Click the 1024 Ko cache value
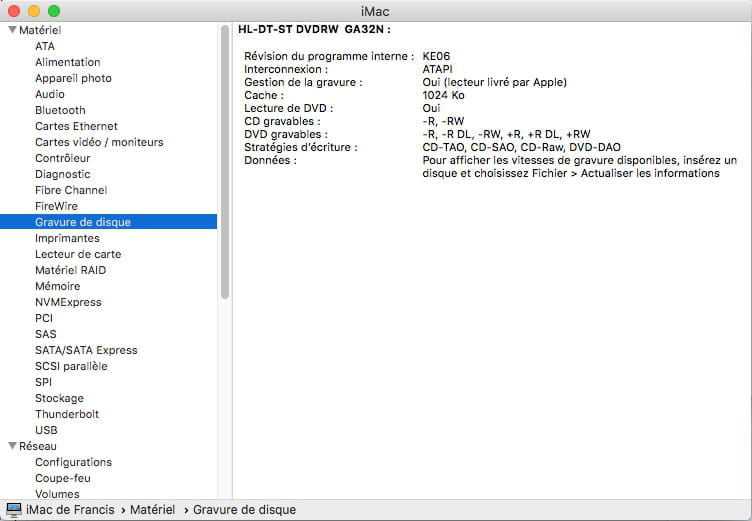Image resolution: width=752 pixels, height=521 pixels. 444,95
